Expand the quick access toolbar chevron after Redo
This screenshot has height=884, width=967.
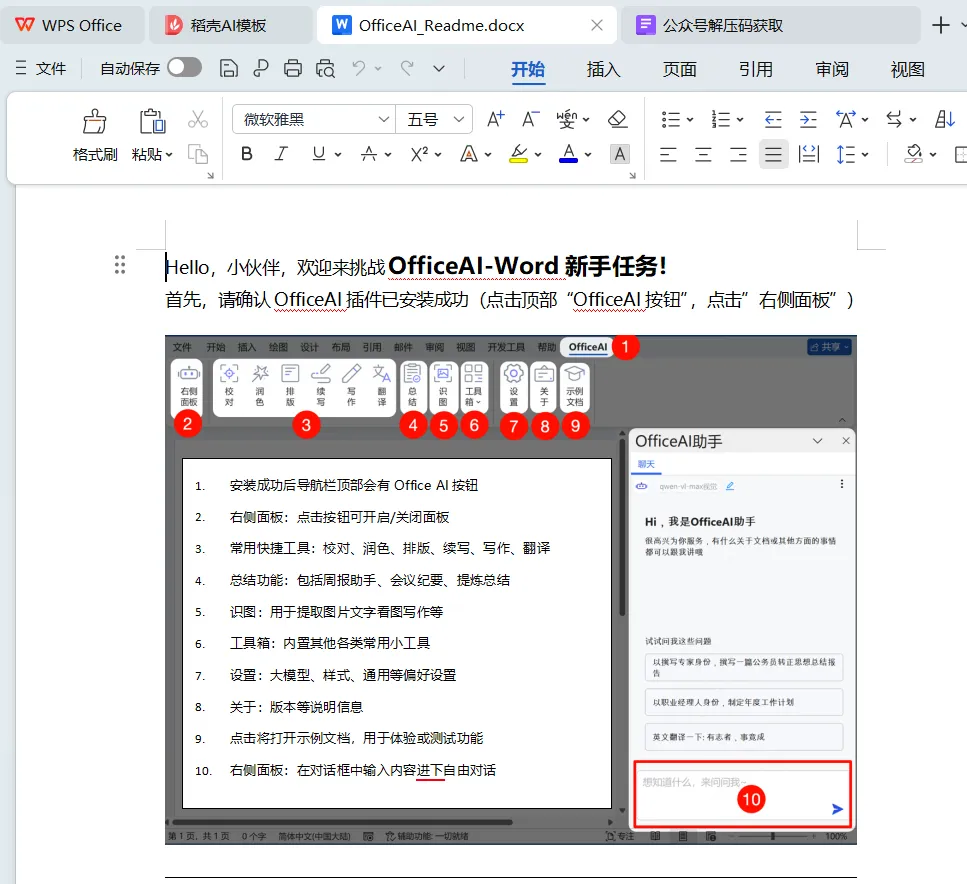[438, 68]
